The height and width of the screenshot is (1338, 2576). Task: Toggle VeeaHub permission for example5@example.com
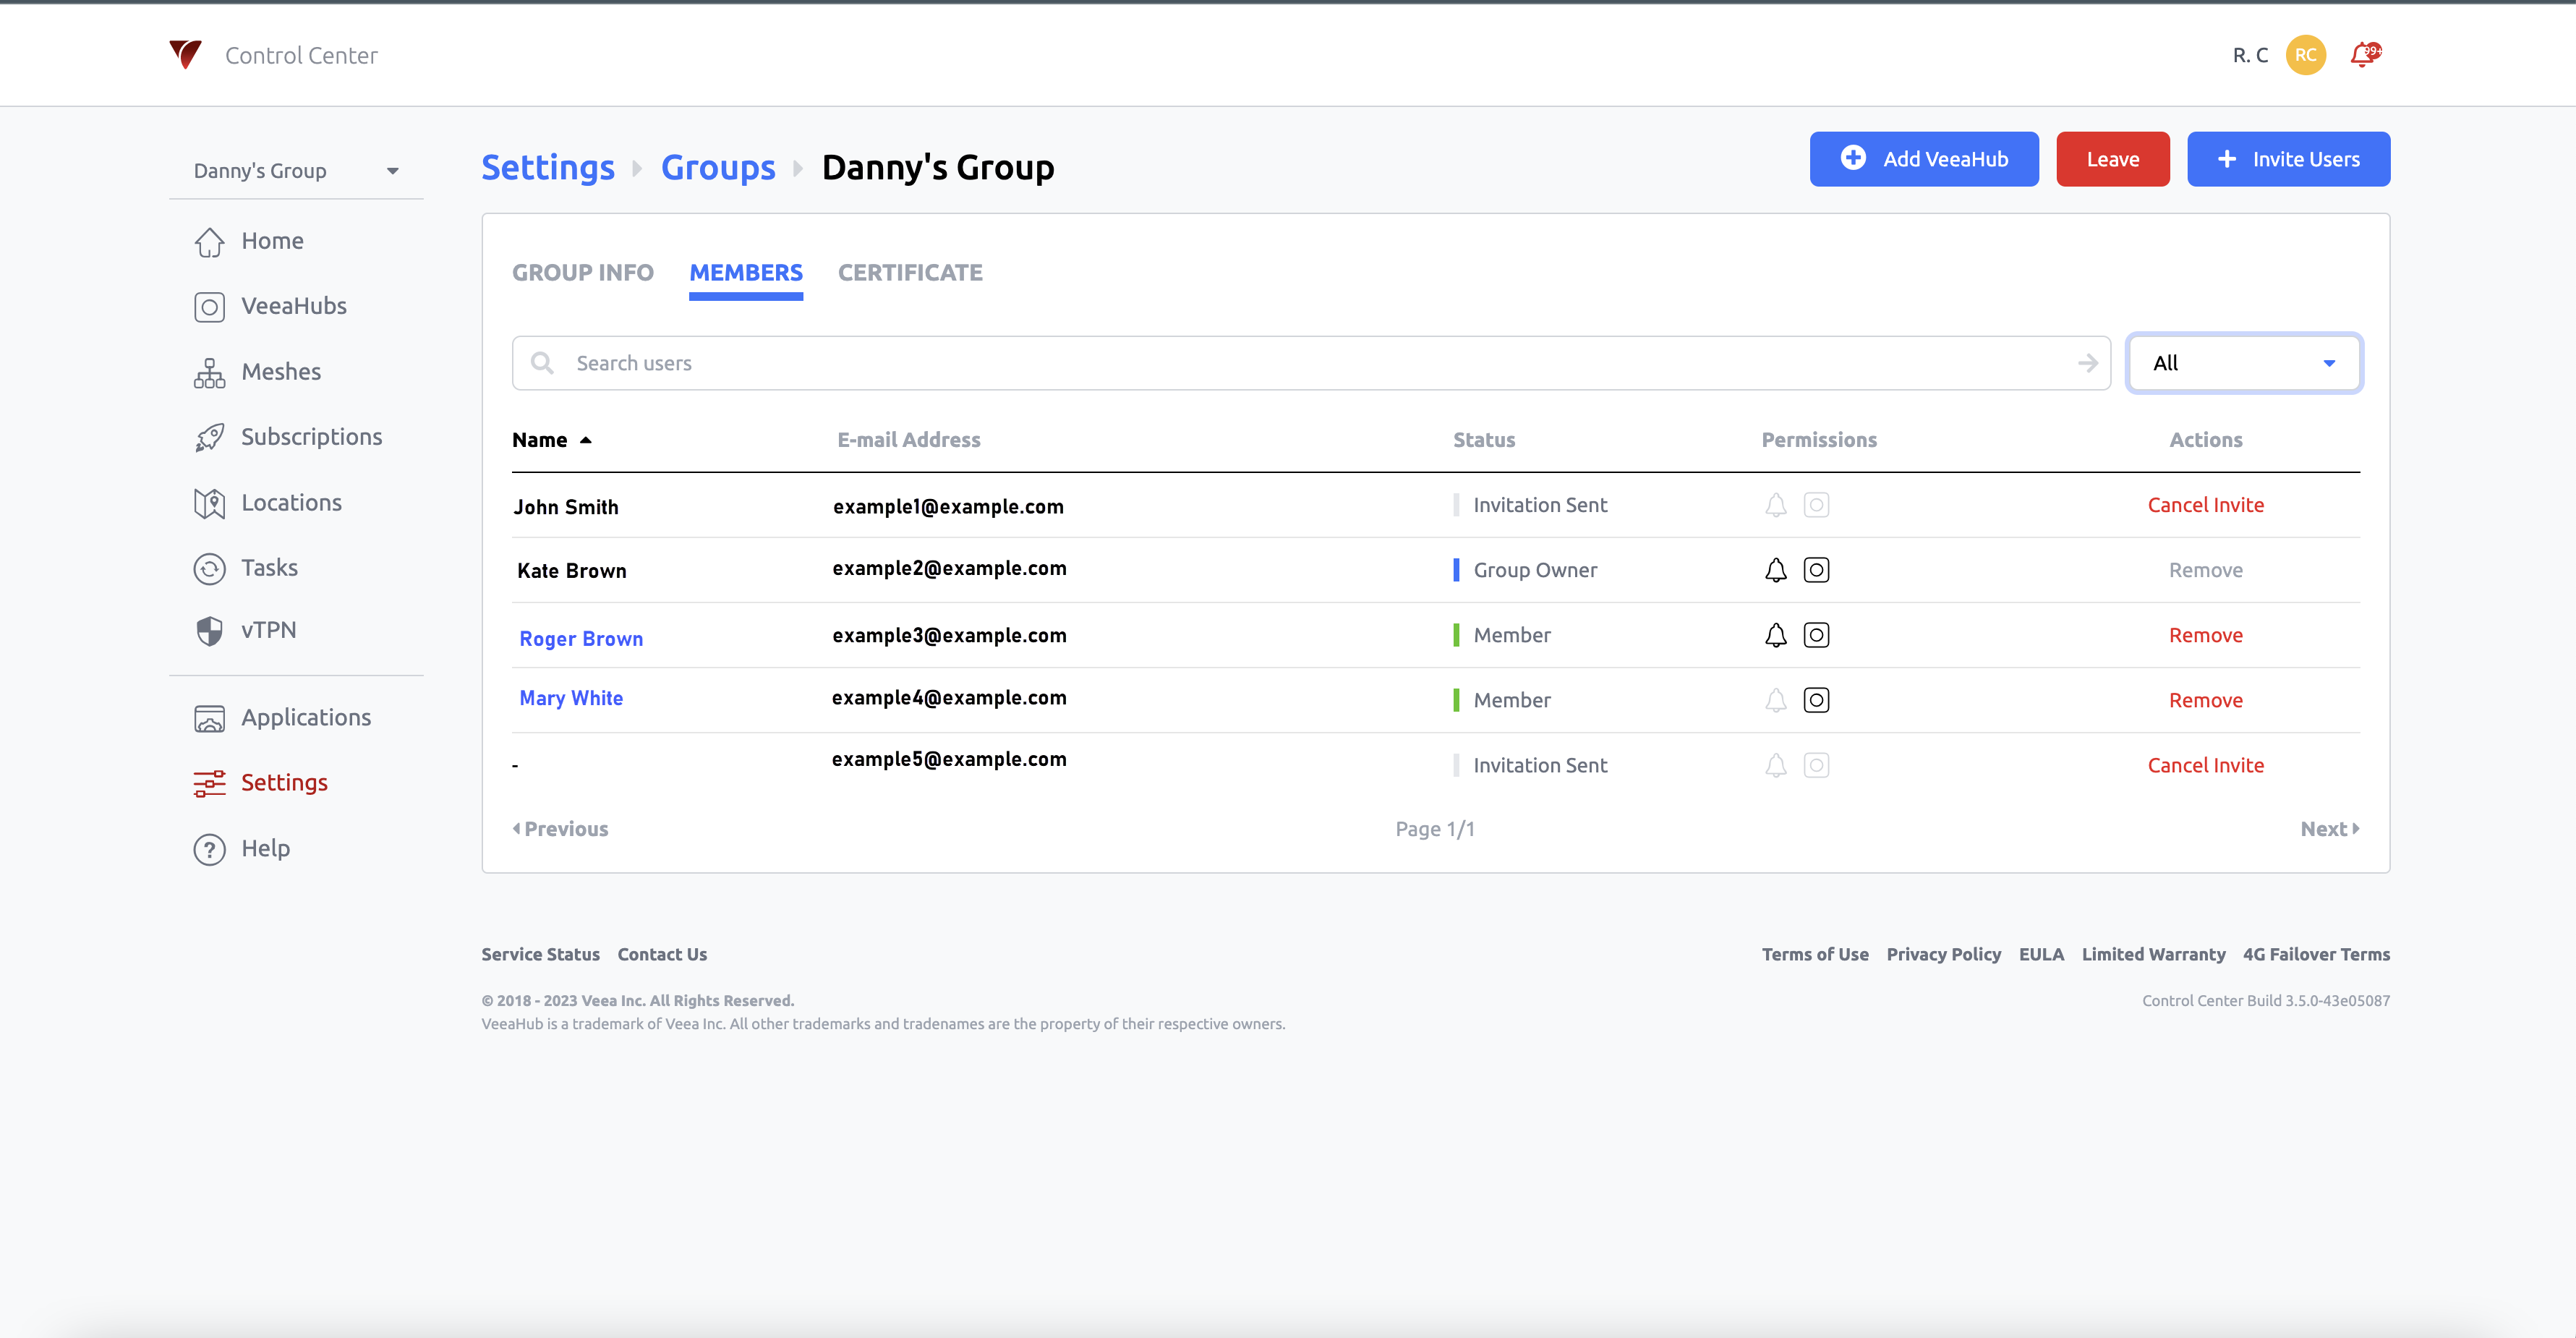coord(1816,765)
